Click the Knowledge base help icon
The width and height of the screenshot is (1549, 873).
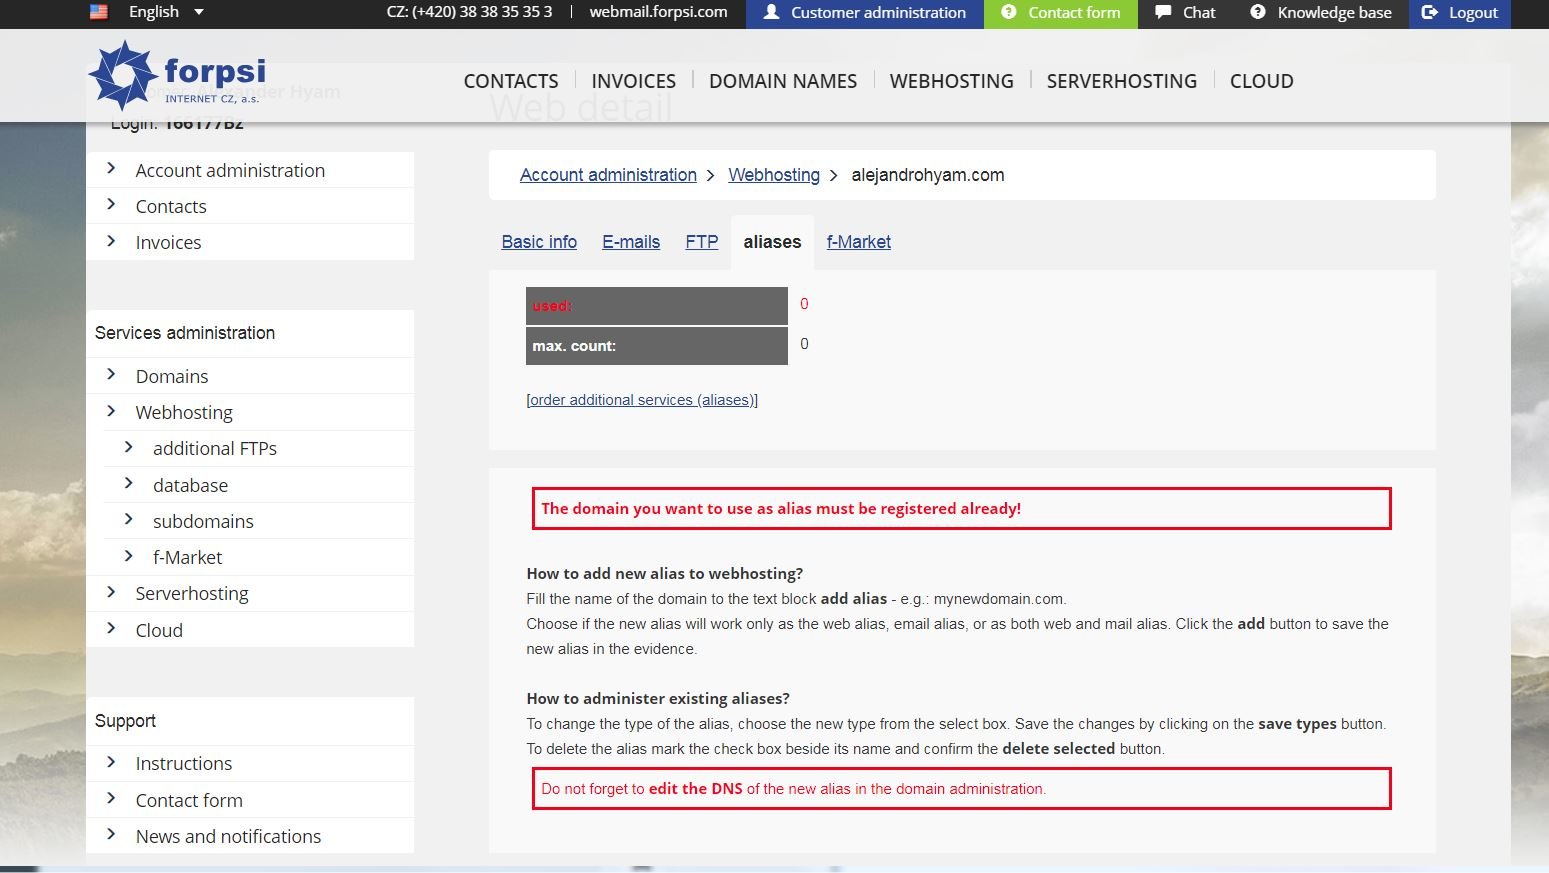(1258, 12)
